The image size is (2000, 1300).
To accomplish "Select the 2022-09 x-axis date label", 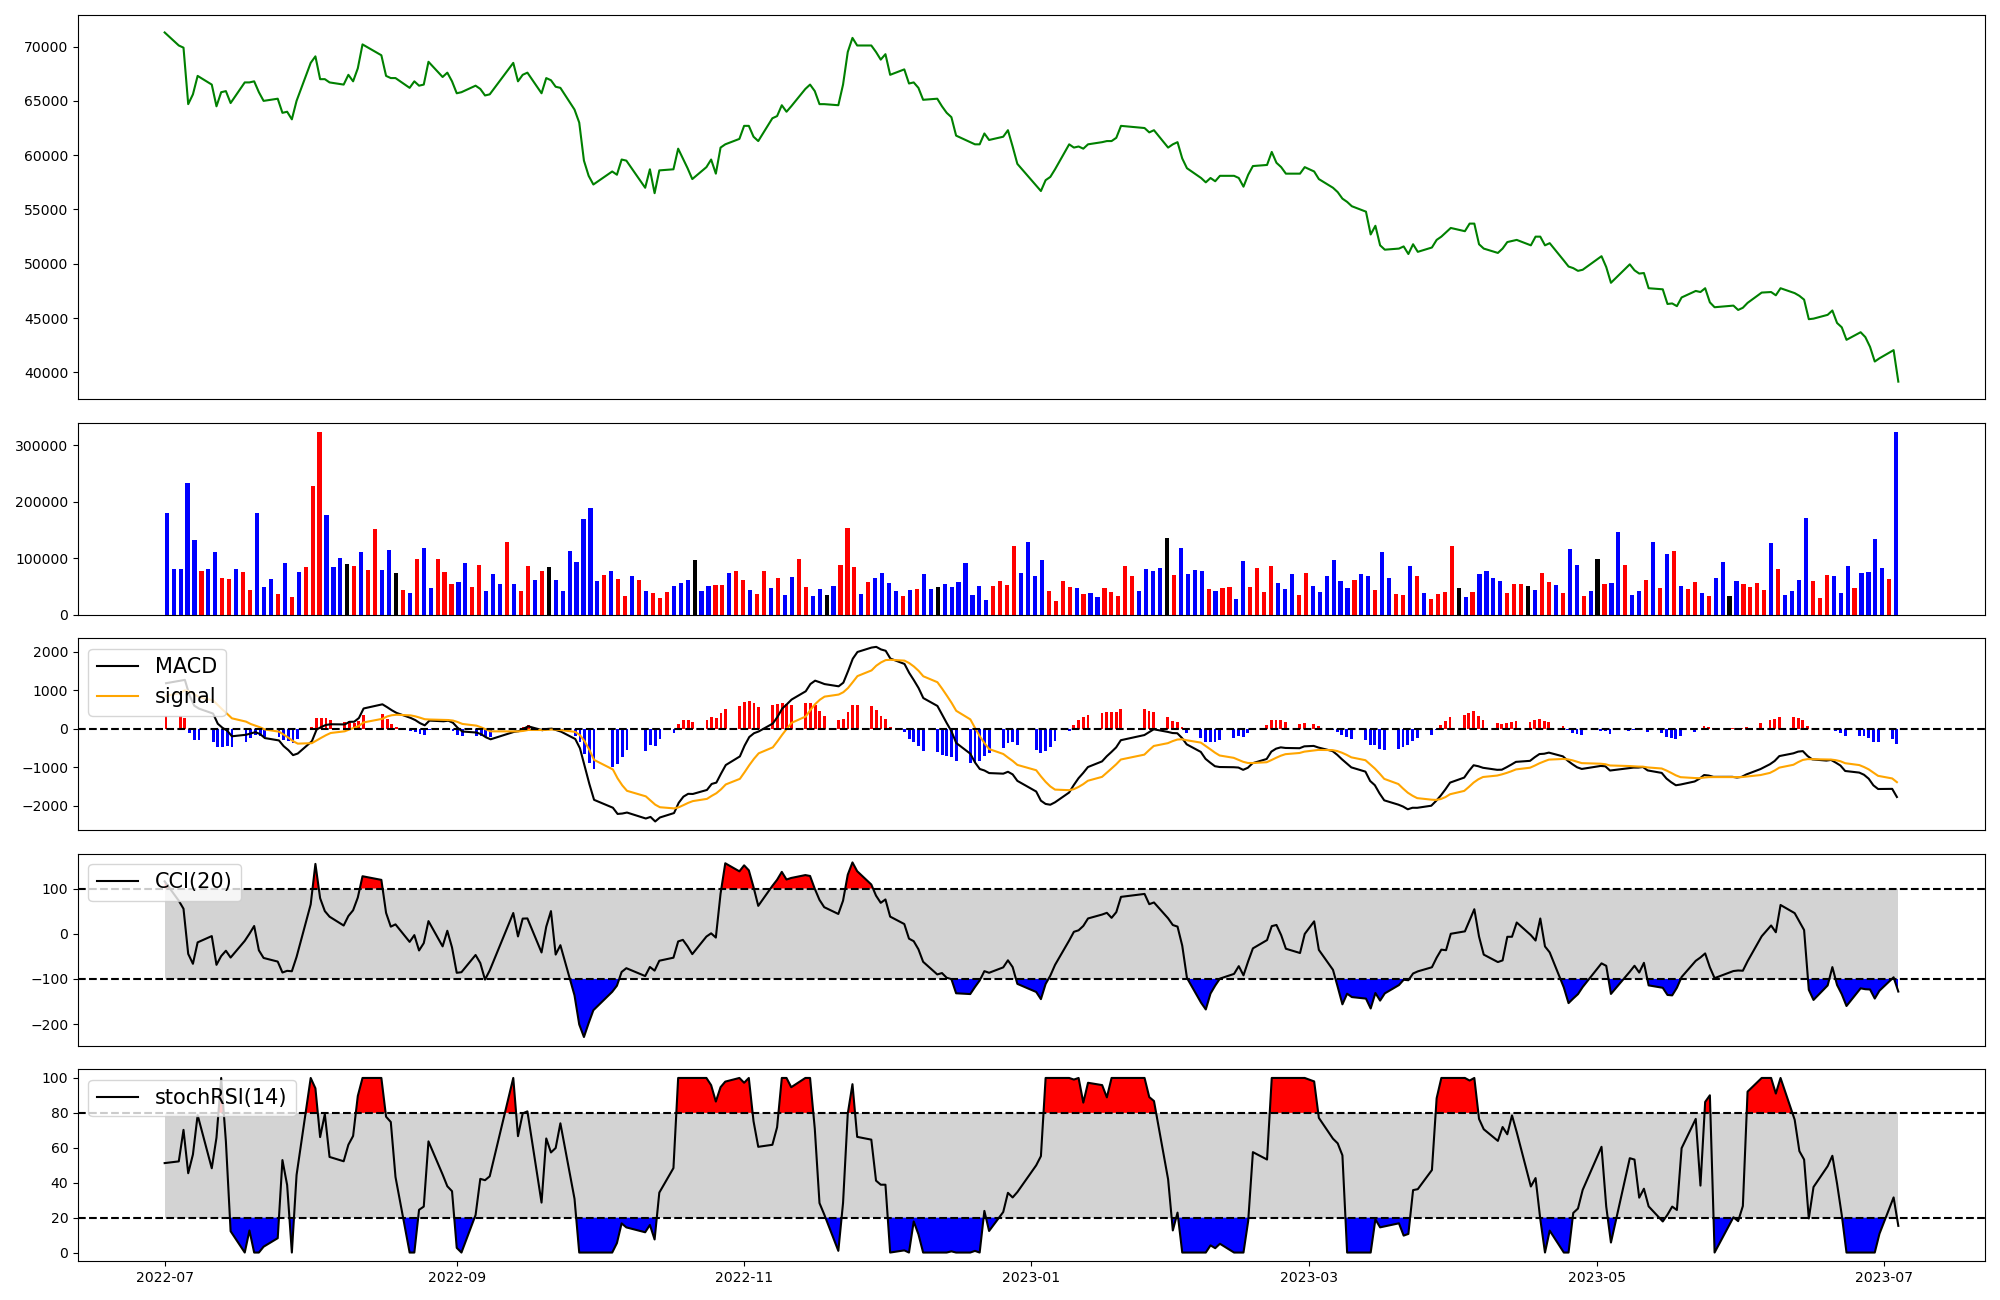I will pos(457,1277).
